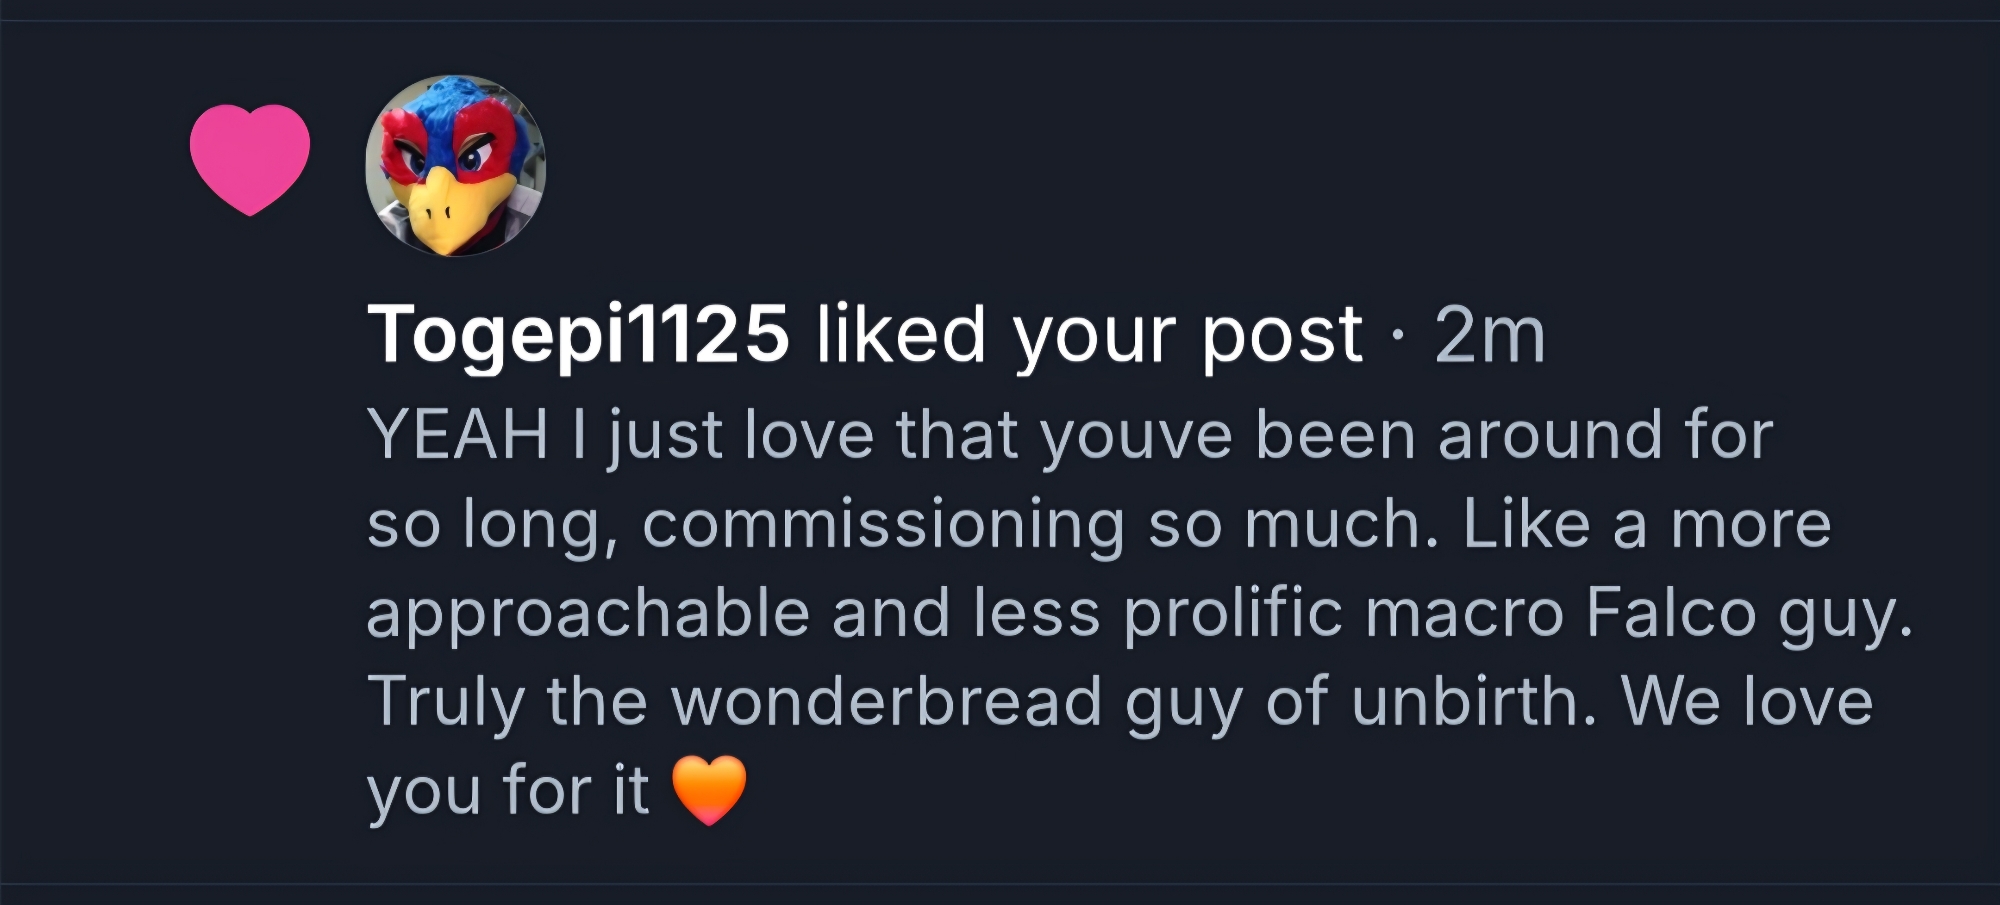Click the pink heart like icon
The image size is (2000, 905).
pyautogui.click(x=250, y=158)
